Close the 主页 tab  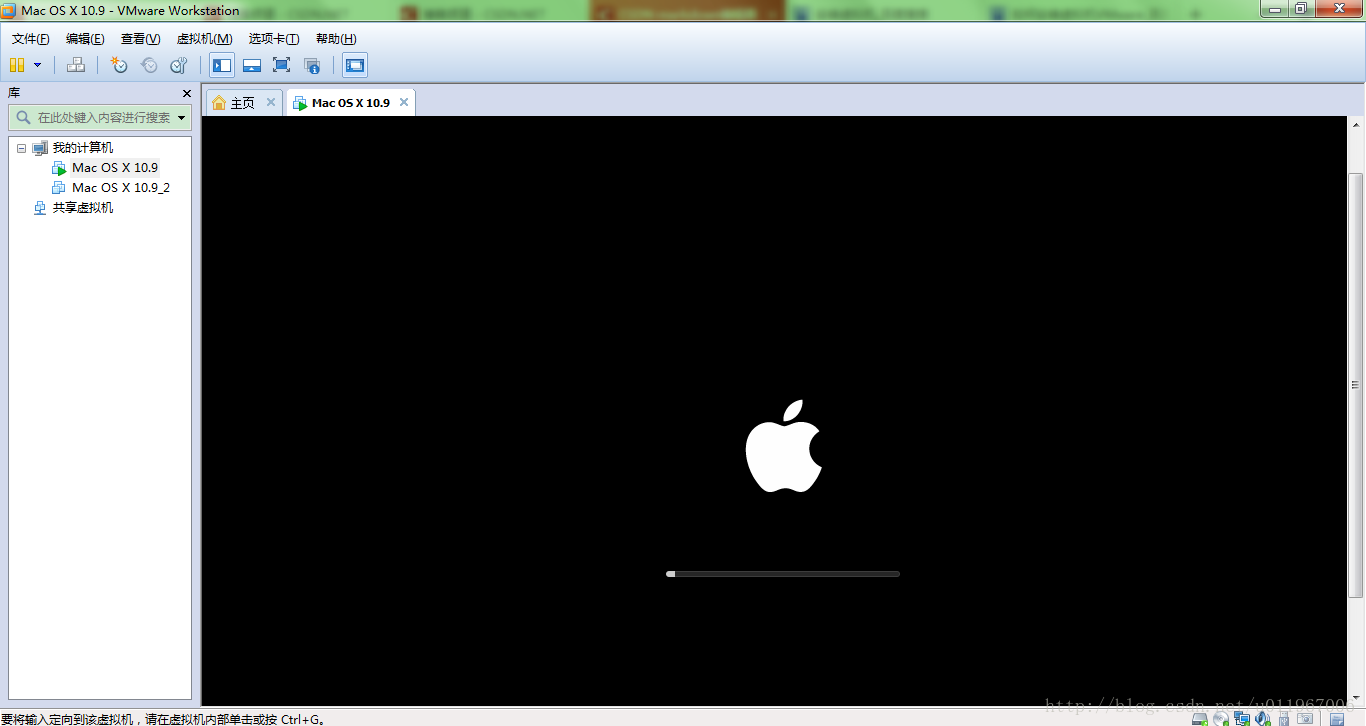pyautogui.click(x=270, y=102)
